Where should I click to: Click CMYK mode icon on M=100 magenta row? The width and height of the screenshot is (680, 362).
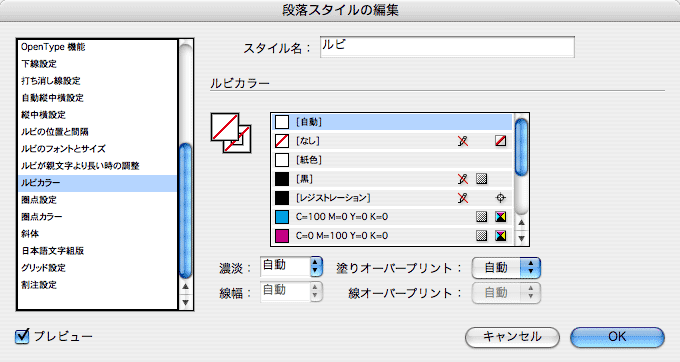click(500, 236)
